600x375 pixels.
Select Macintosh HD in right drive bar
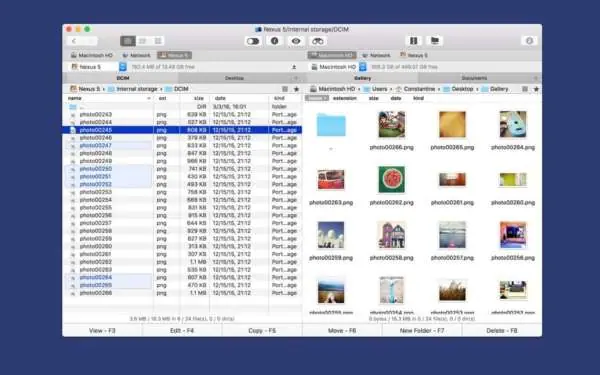click(x=332, y=55)
